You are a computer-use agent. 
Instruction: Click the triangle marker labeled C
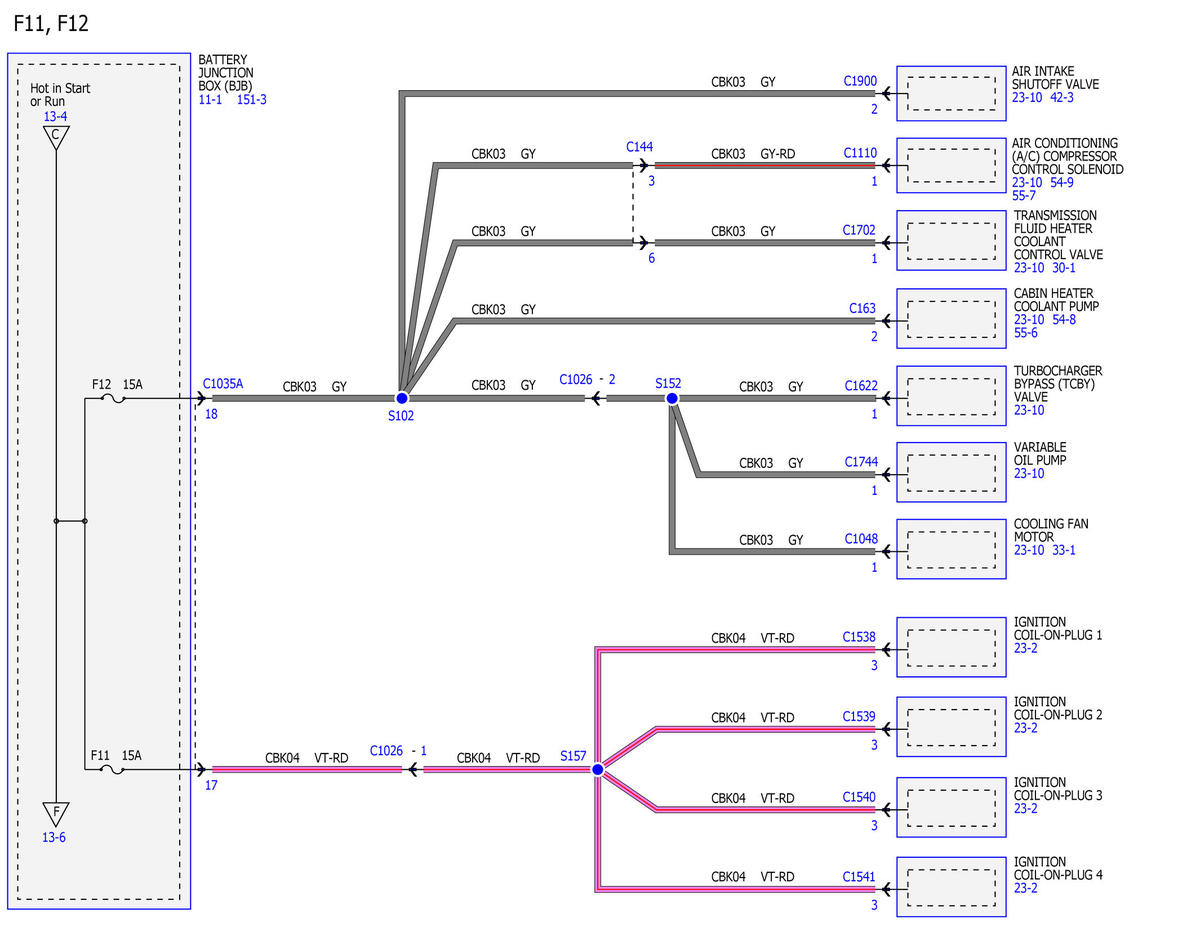[x=56, y=138]
